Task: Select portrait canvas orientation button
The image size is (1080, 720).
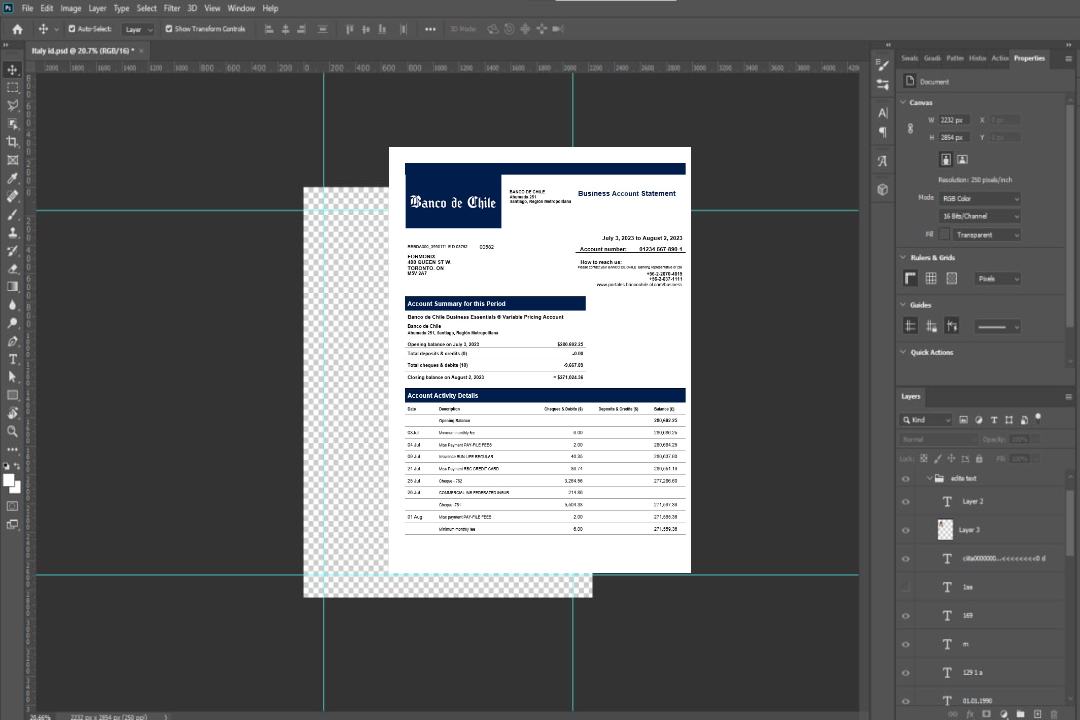Action: point(946,160)
